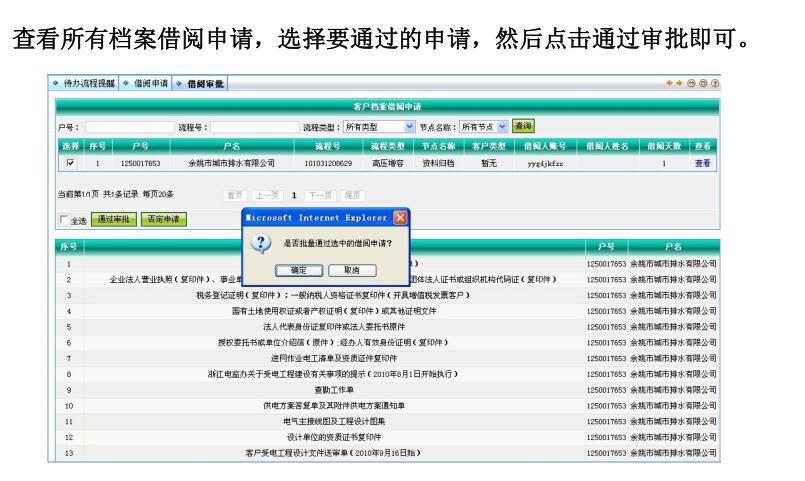Click the 上一页 pagination button
This screenshot has height=481, width=805.
point(267,196)
